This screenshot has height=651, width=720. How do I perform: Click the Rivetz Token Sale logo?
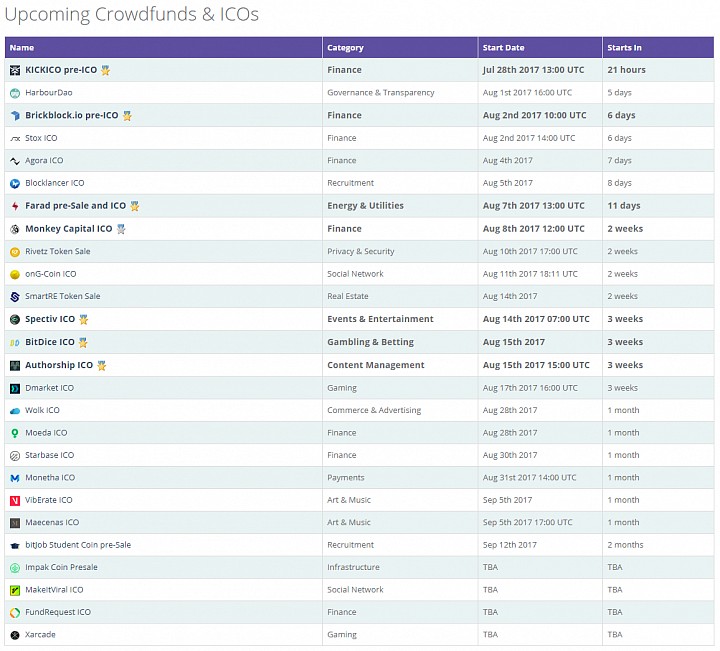(x=15, y=252)
